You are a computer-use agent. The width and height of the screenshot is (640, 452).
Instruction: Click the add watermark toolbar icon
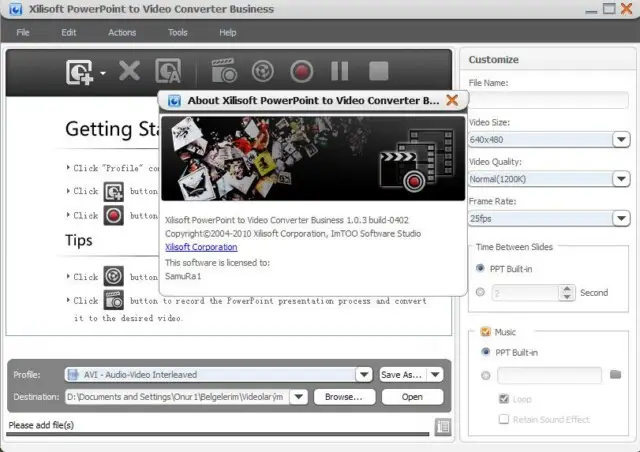(x=168, y=71)
